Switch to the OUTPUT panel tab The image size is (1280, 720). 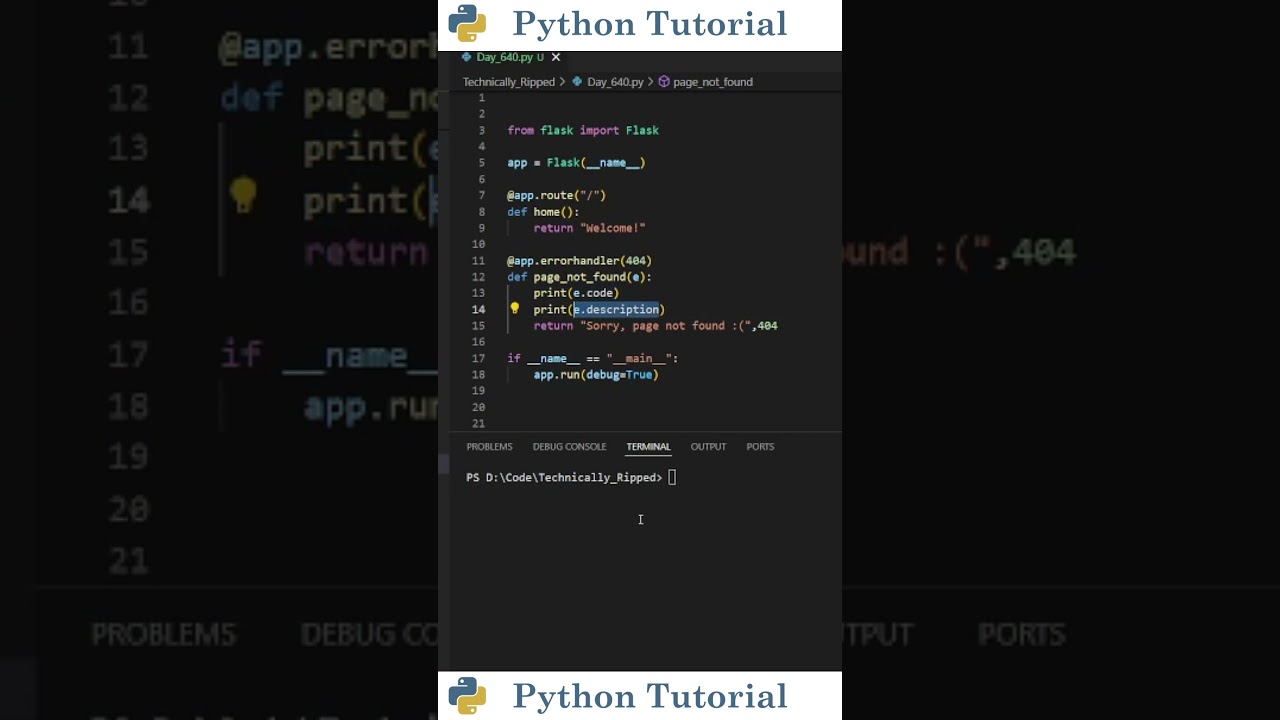(x=708, y=446)
